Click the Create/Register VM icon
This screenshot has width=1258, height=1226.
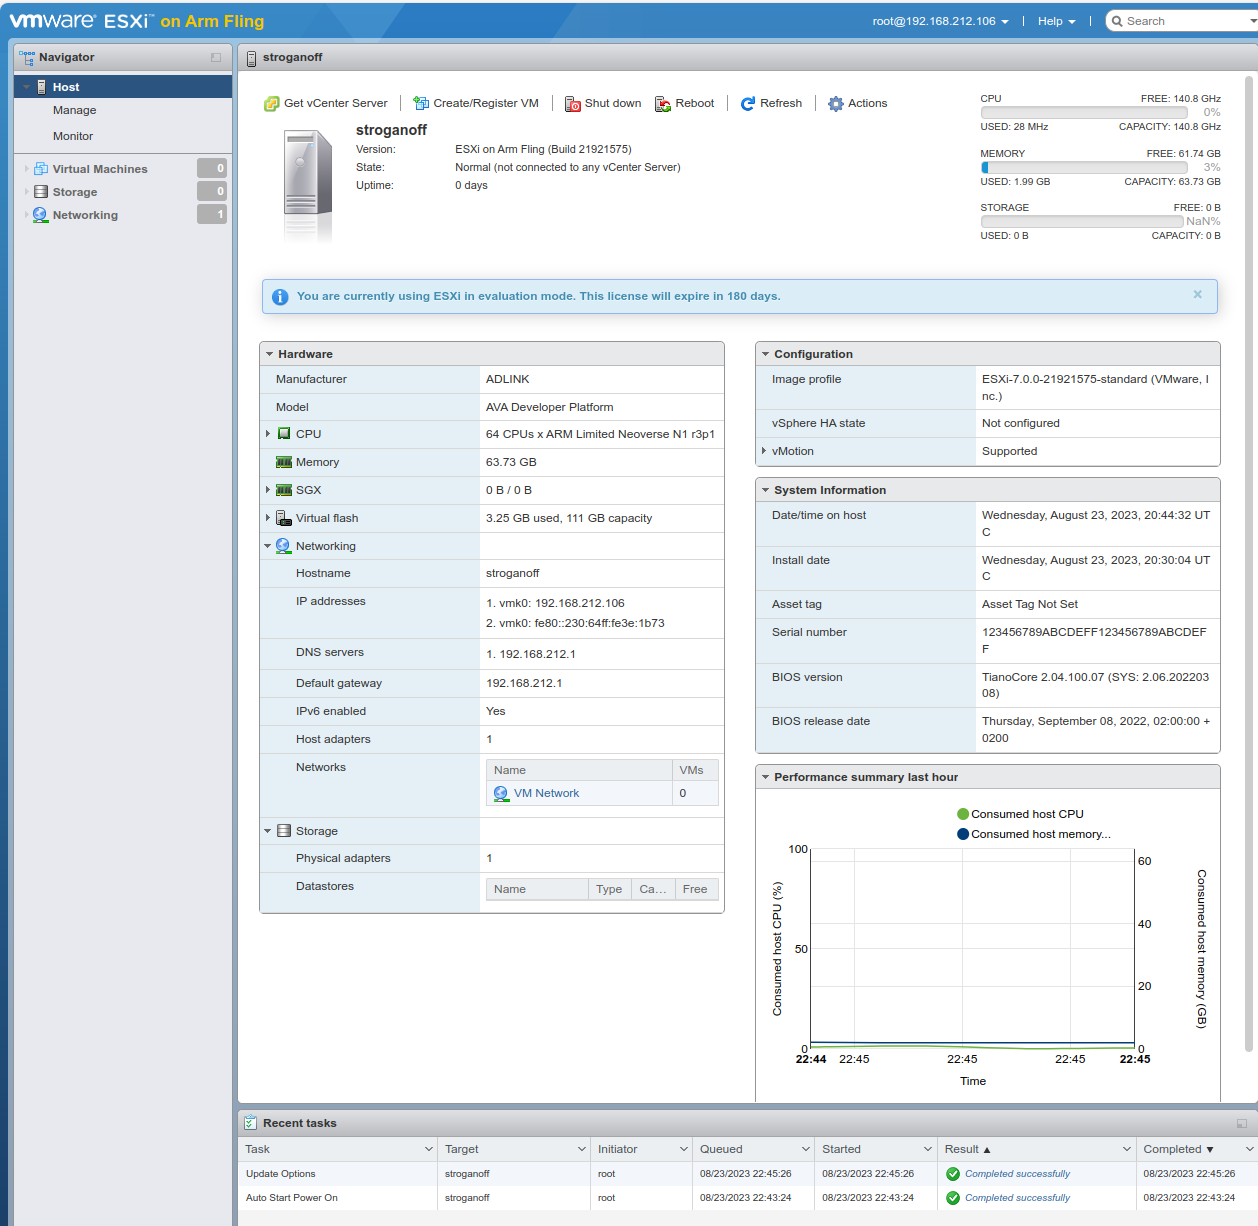(421, 104)
